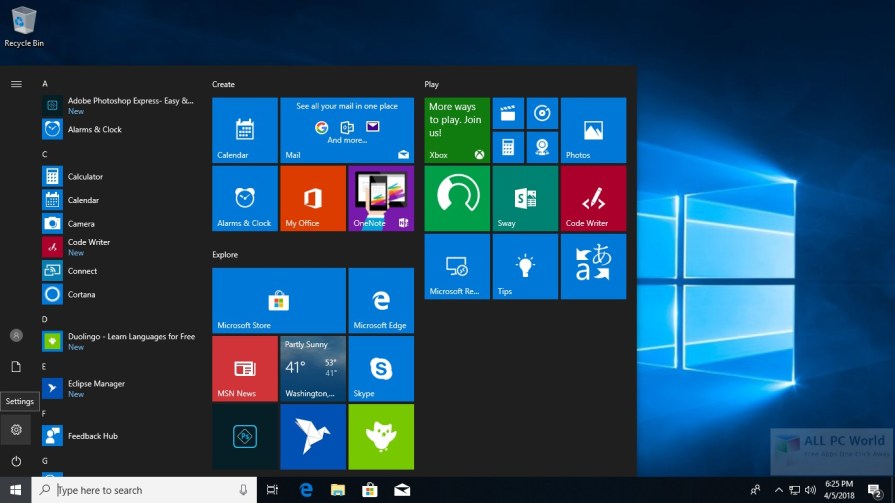Open File Explorer from the taskbar
The image size is (895, 503).
click(338, 490)
